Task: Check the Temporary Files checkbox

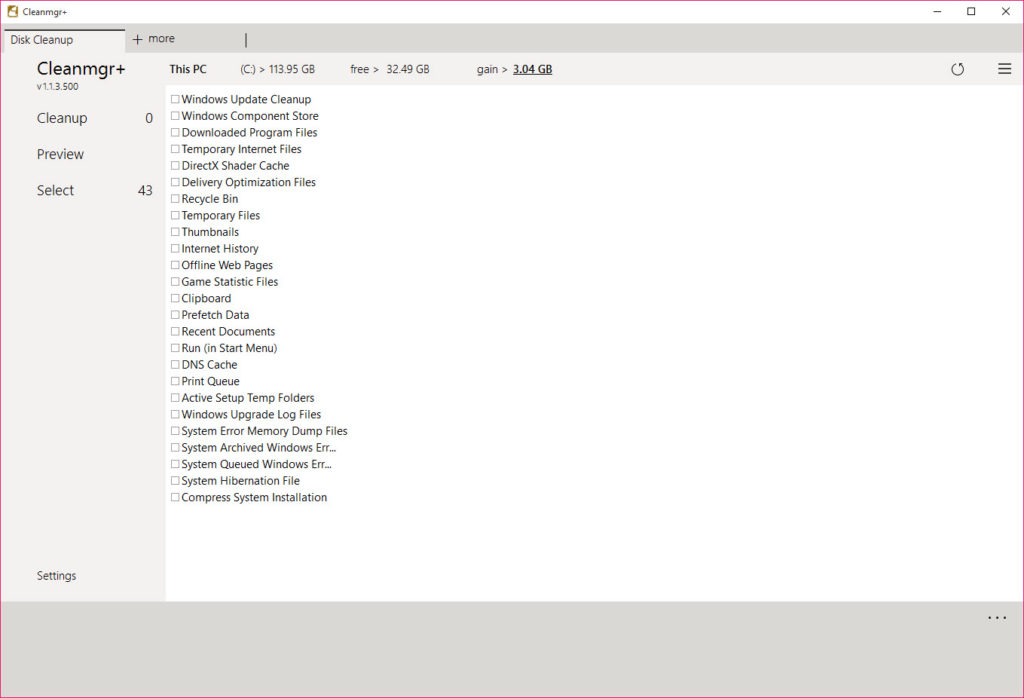Action: coord(175,215)
